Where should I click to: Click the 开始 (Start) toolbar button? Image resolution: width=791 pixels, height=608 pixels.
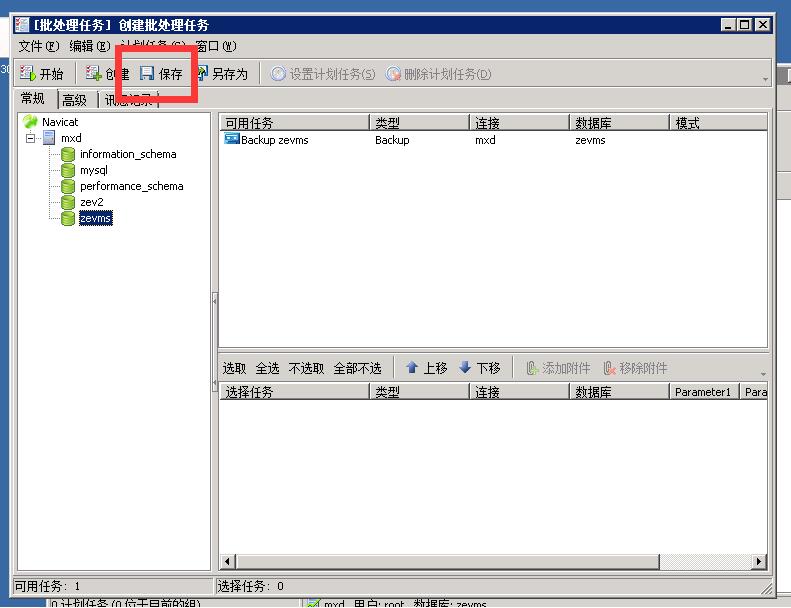coord(41,74)
